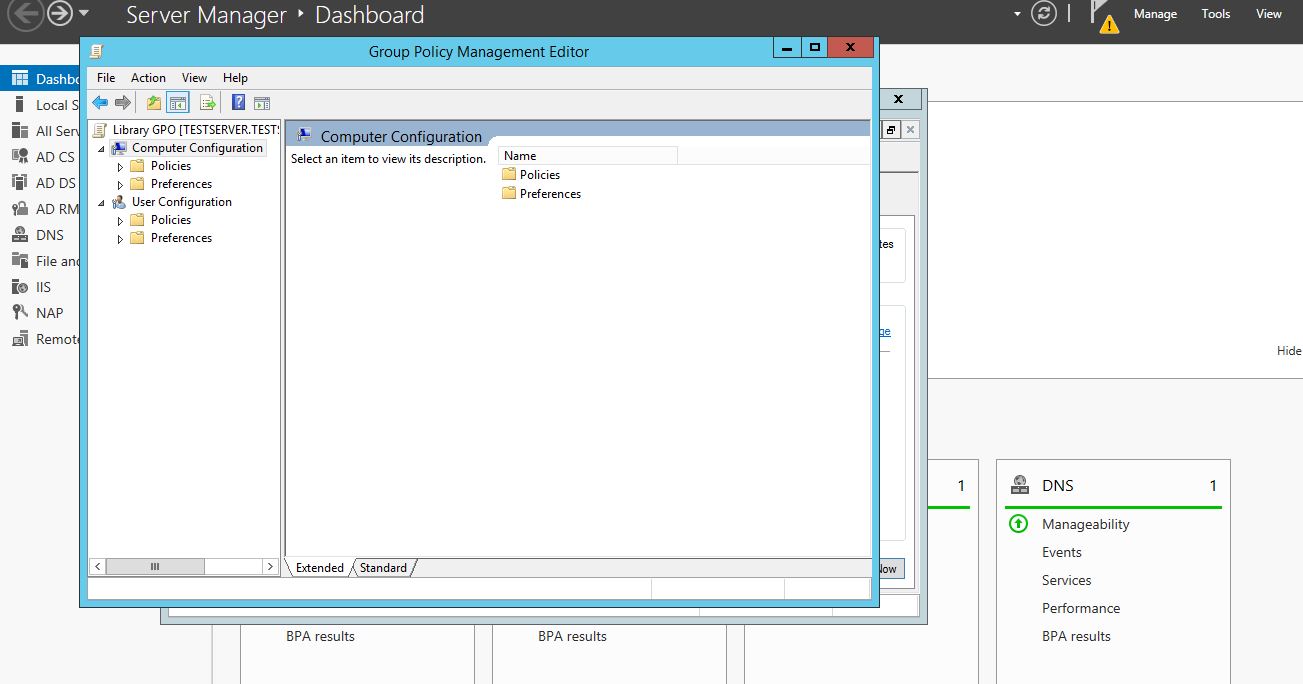Open DNS role in the sidebar
Screen dimensions: 1303x684
[x=40, y=235]
